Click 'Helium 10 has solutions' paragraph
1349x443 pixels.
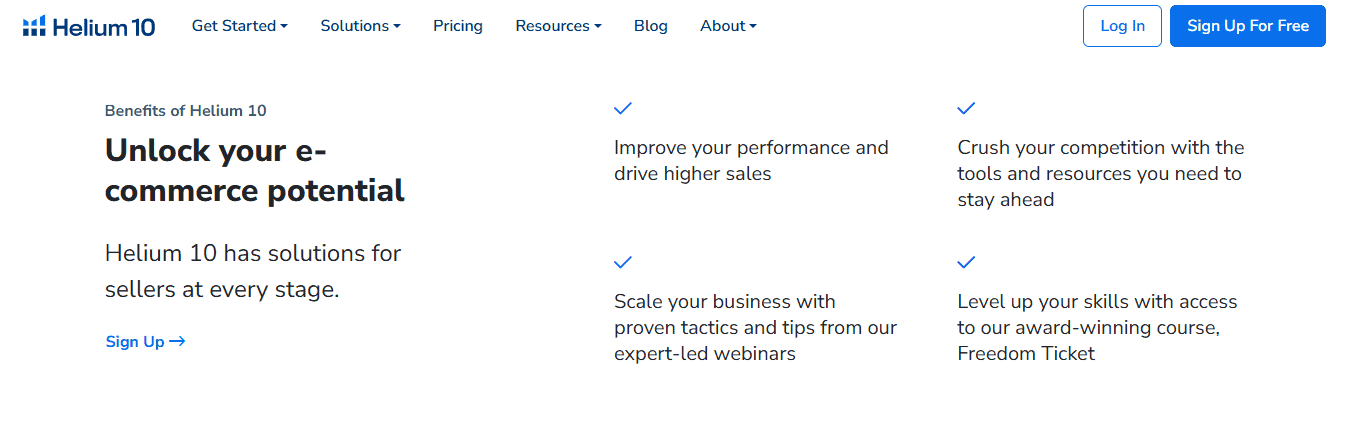(253, 271)
